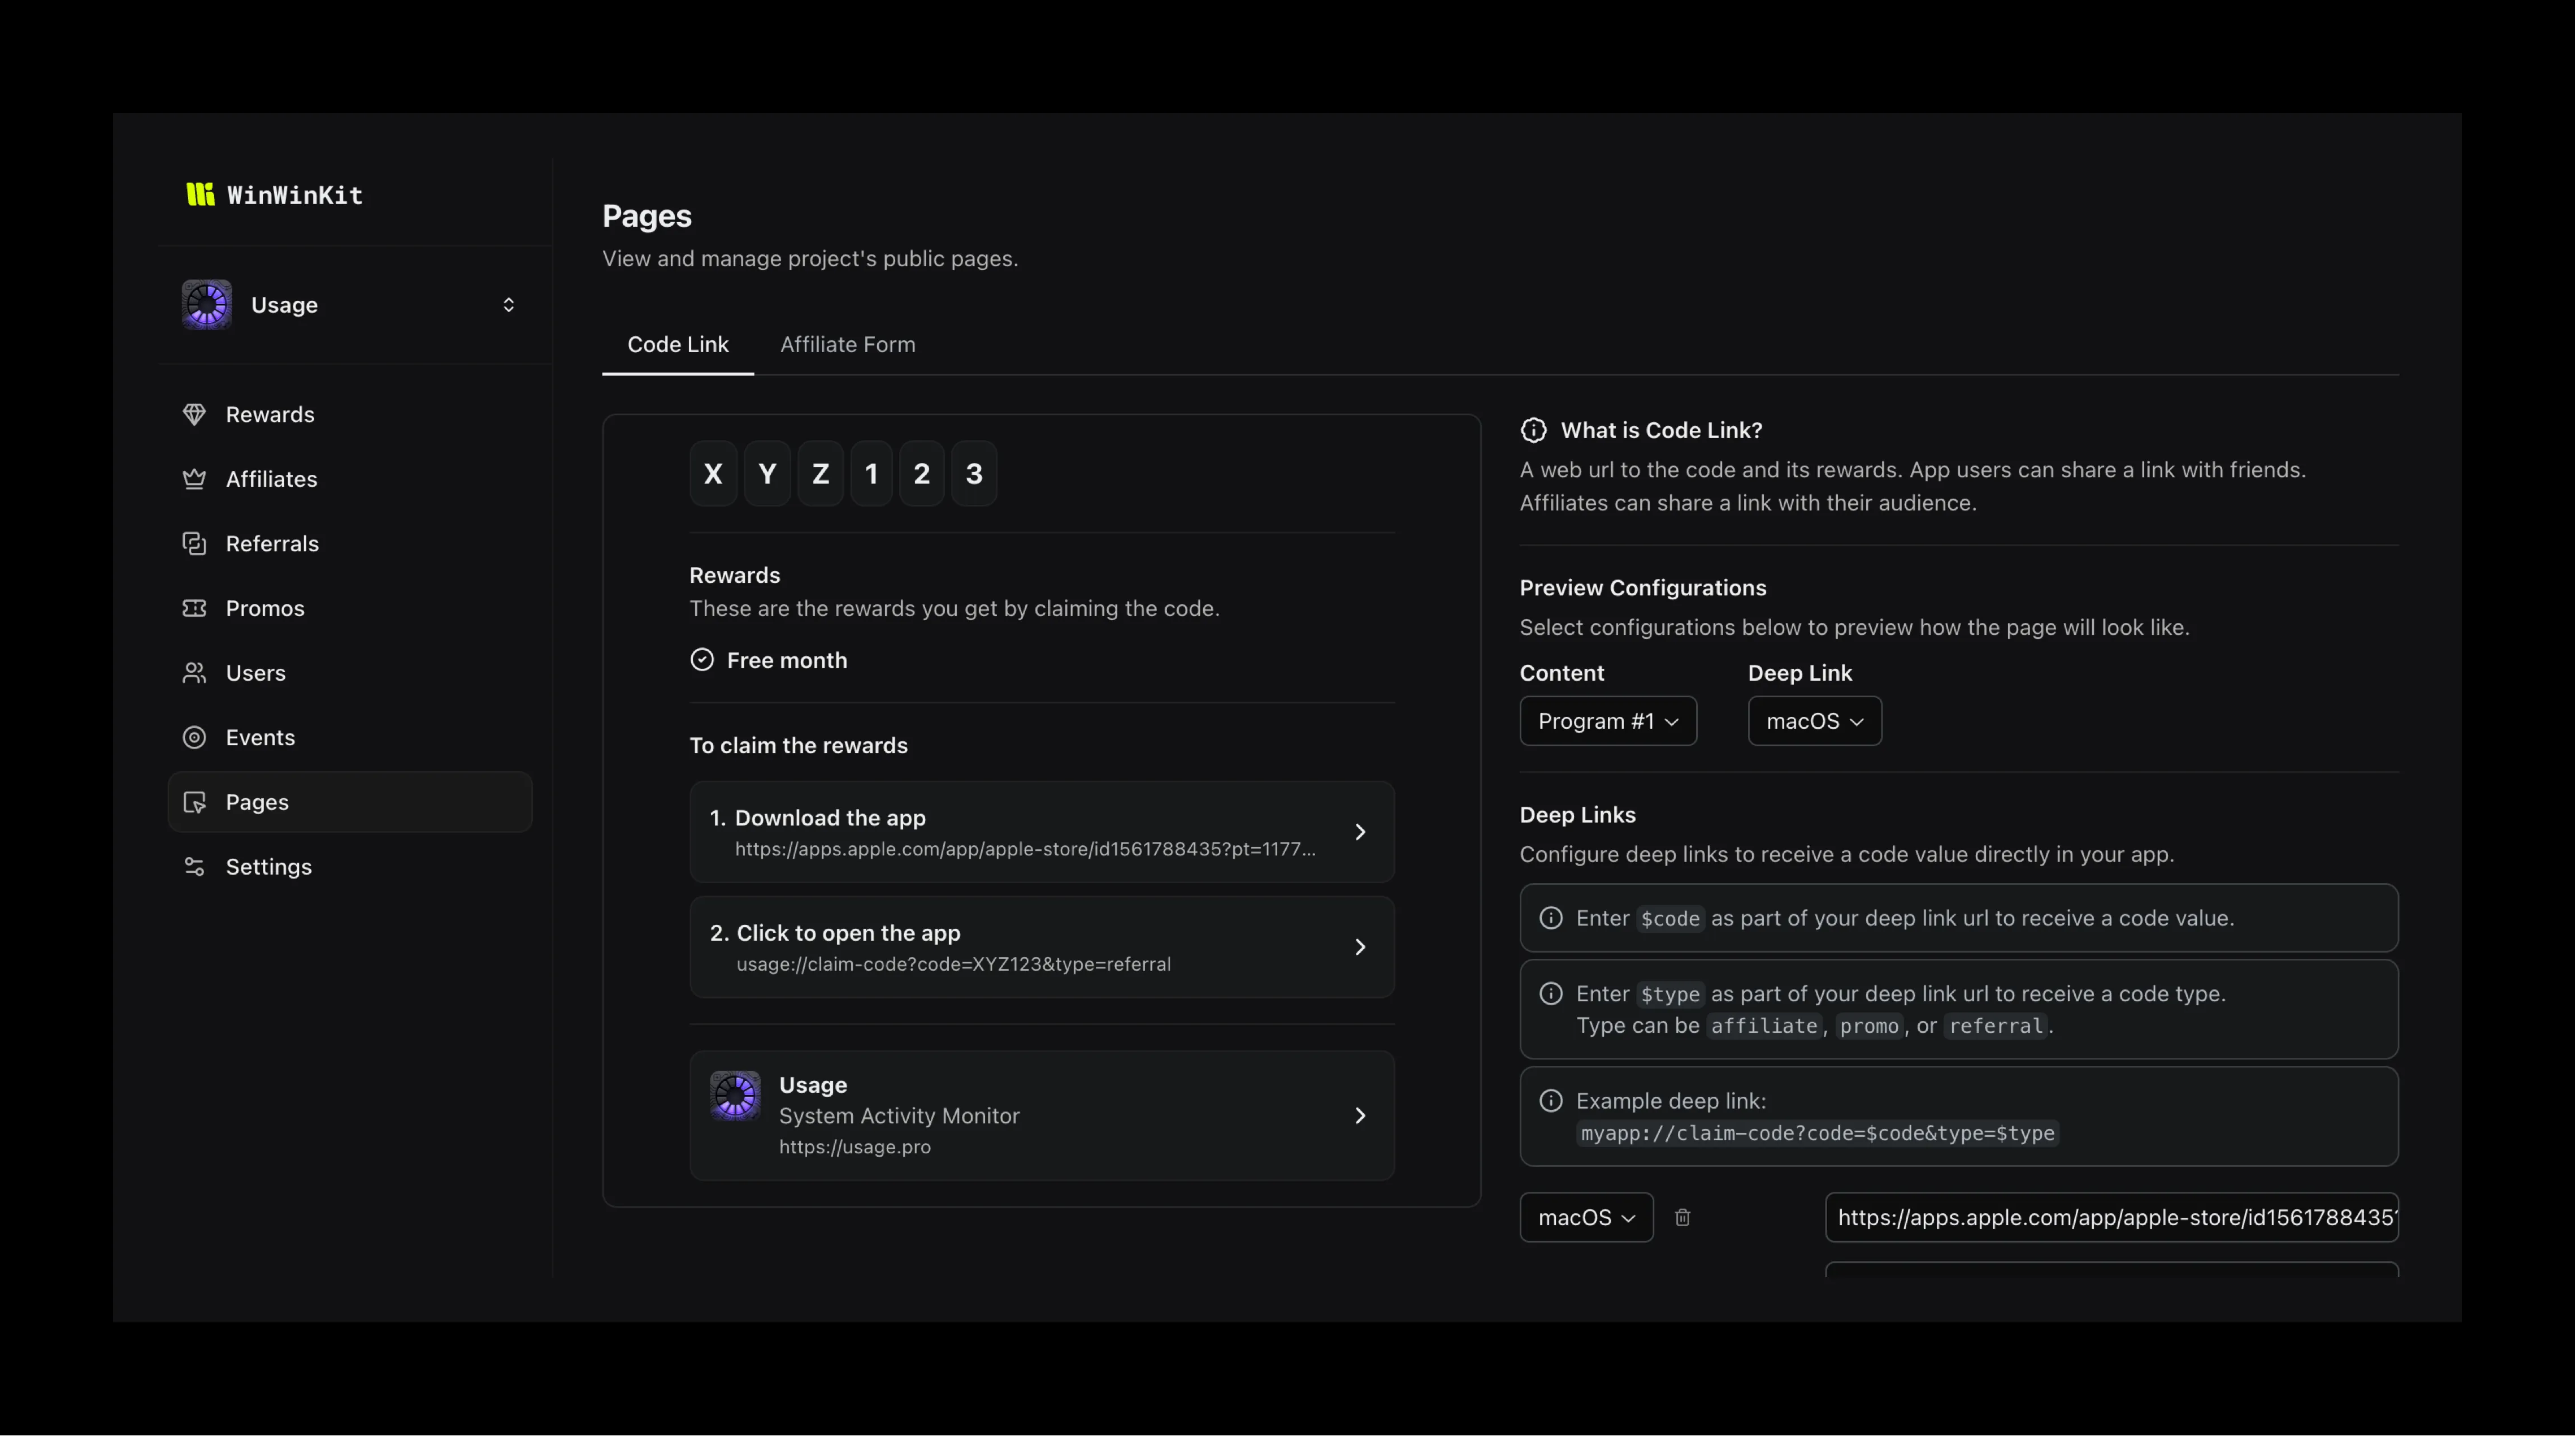Screen dimensions: 2576x1436
Task: Select the Promos ticket icon
Action: [x=194, y=608]
